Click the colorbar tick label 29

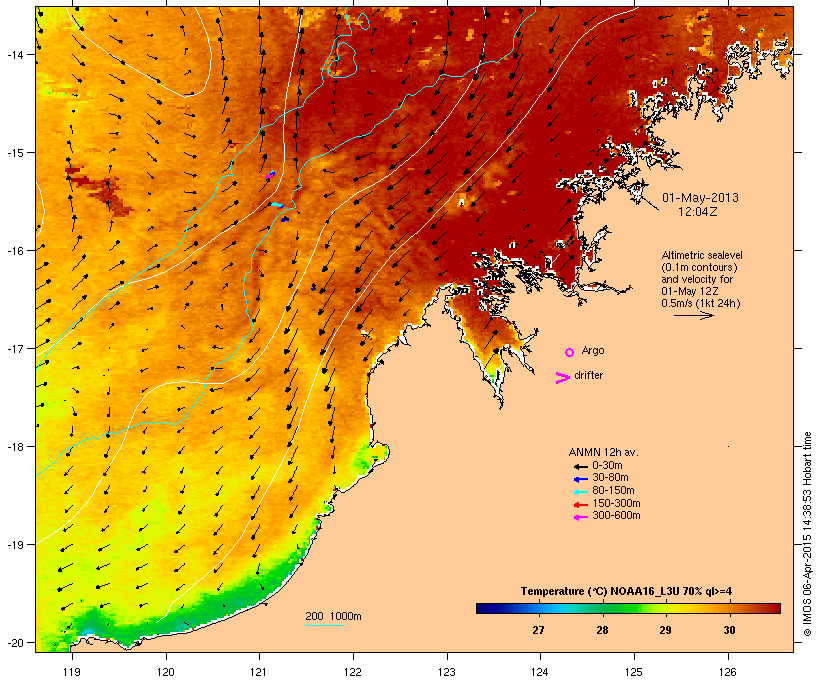pyautogui.click(x=665, y=630)
